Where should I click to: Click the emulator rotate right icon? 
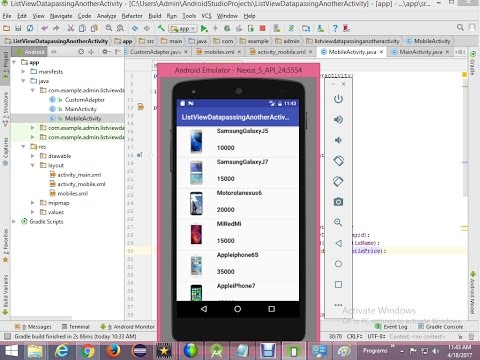(x=338, y=181)
